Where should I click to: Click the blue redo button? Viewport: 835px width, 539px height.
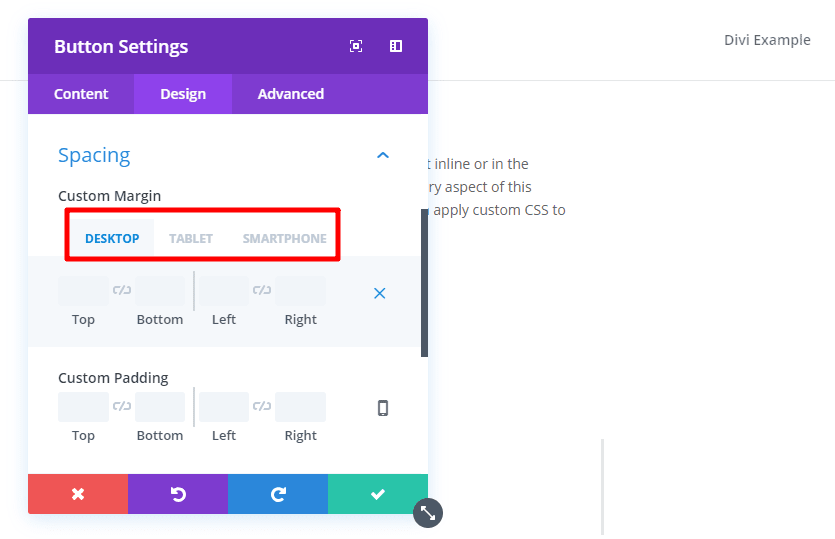coord(278,494)
